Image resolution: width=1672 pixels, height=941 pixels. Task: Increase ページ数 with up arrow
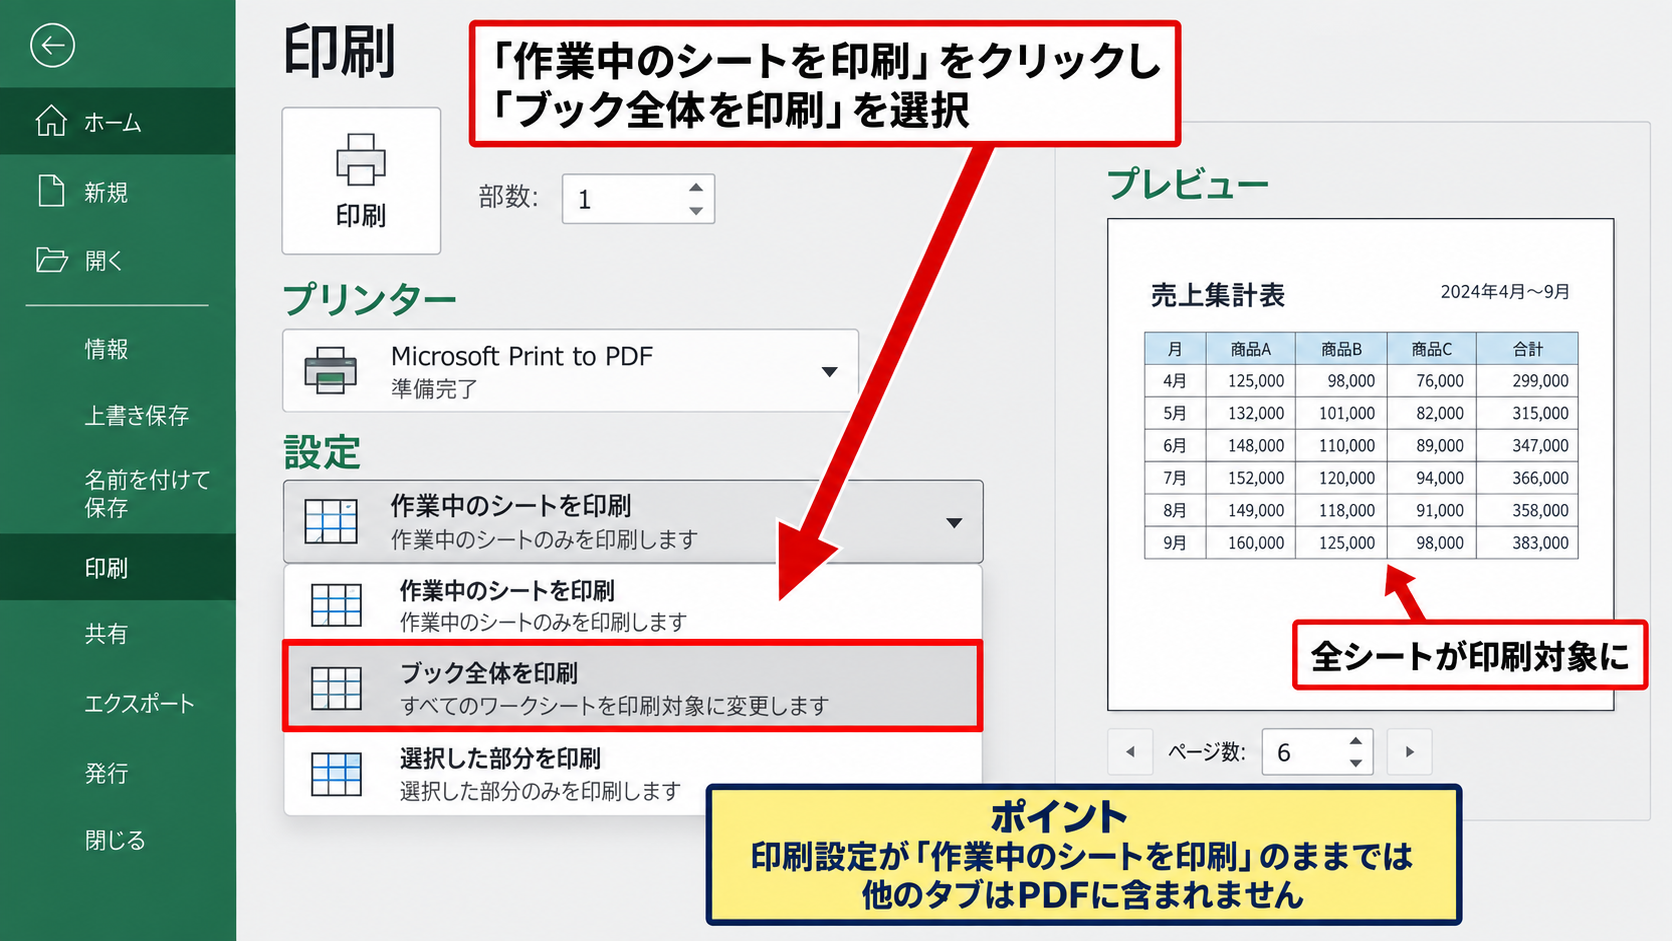[x=1356, y=741]
